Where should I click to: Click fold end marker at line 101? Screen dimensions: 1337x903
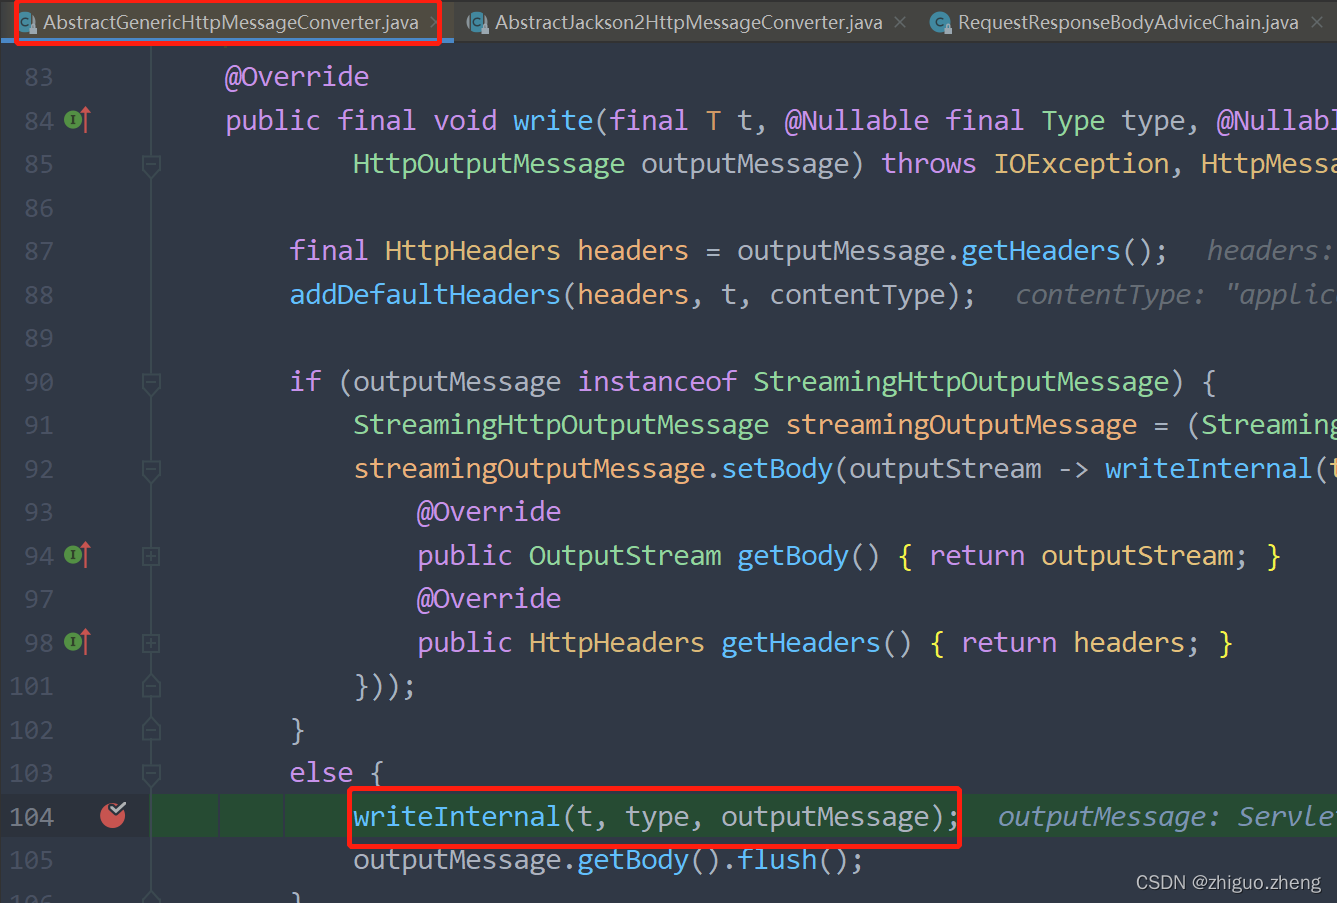pyautogui.click(x=151, y=686)
